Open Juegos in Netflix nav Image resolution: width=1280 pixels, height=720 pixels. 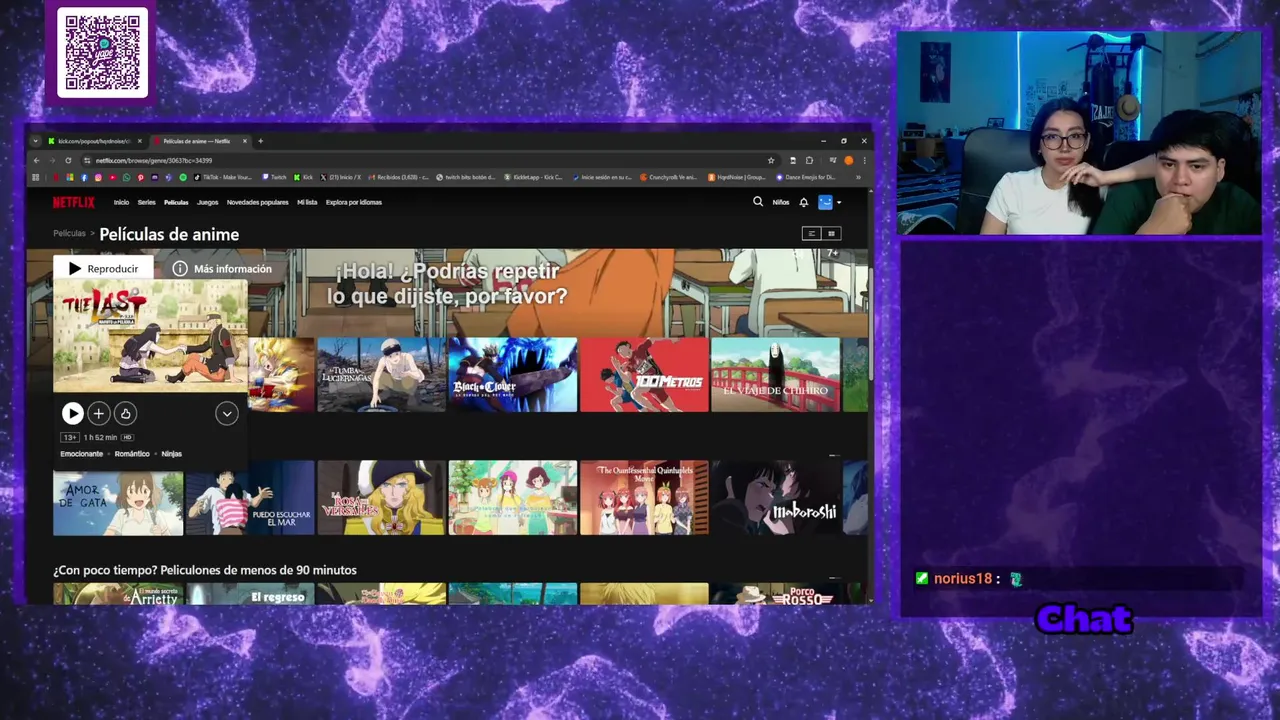coord(207,202)
